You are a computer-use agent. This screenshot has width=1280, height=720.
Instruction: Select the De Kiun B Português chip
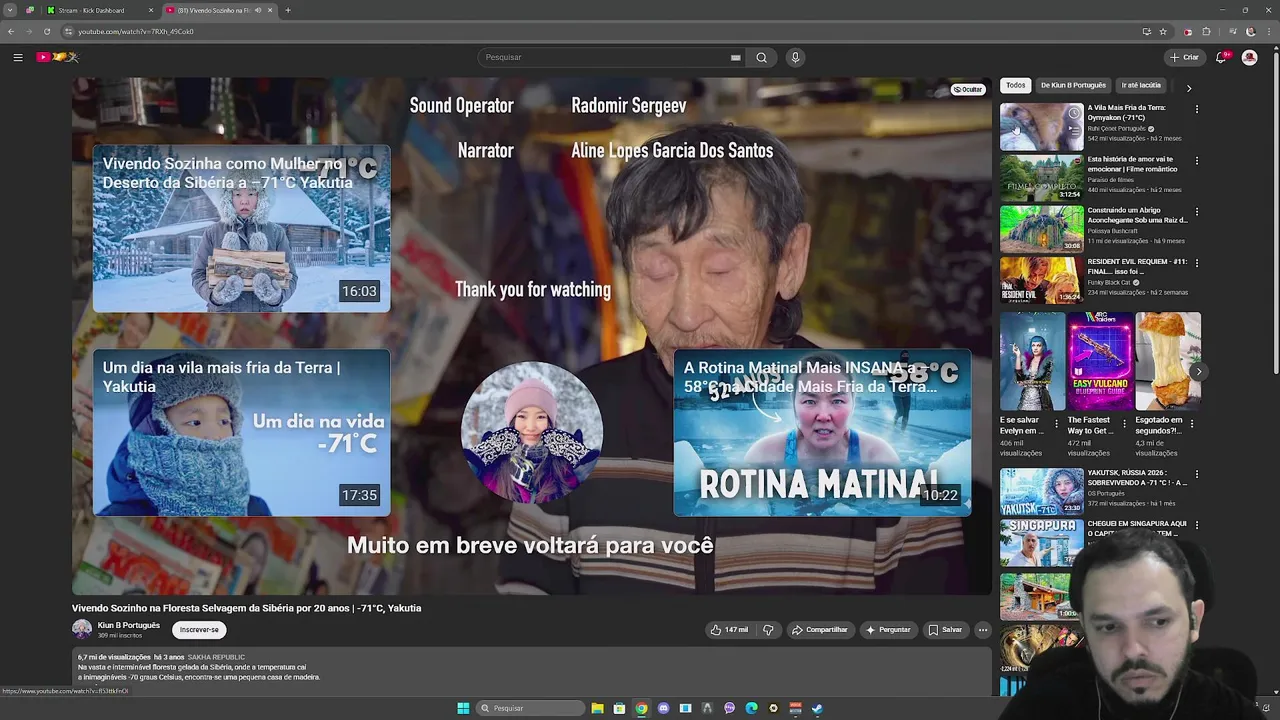coord(1073,85)
